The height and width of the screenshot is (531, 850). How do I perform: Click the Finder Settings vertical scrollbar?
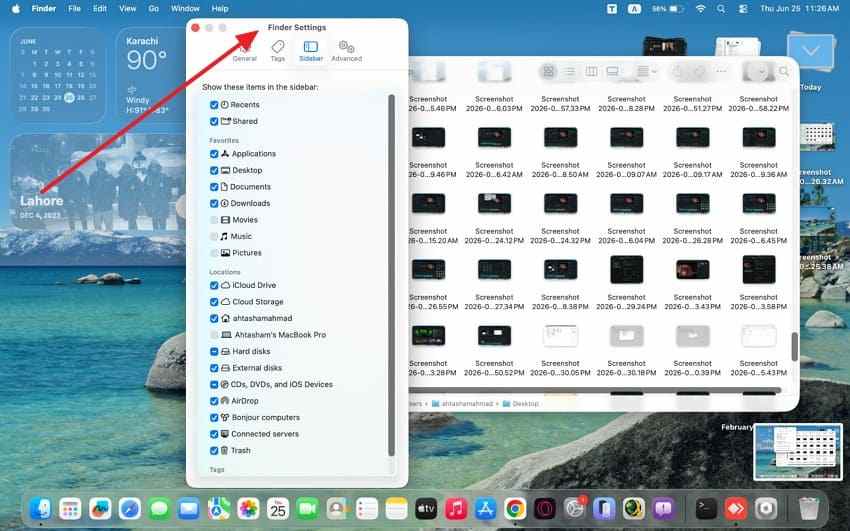[391, 275]
